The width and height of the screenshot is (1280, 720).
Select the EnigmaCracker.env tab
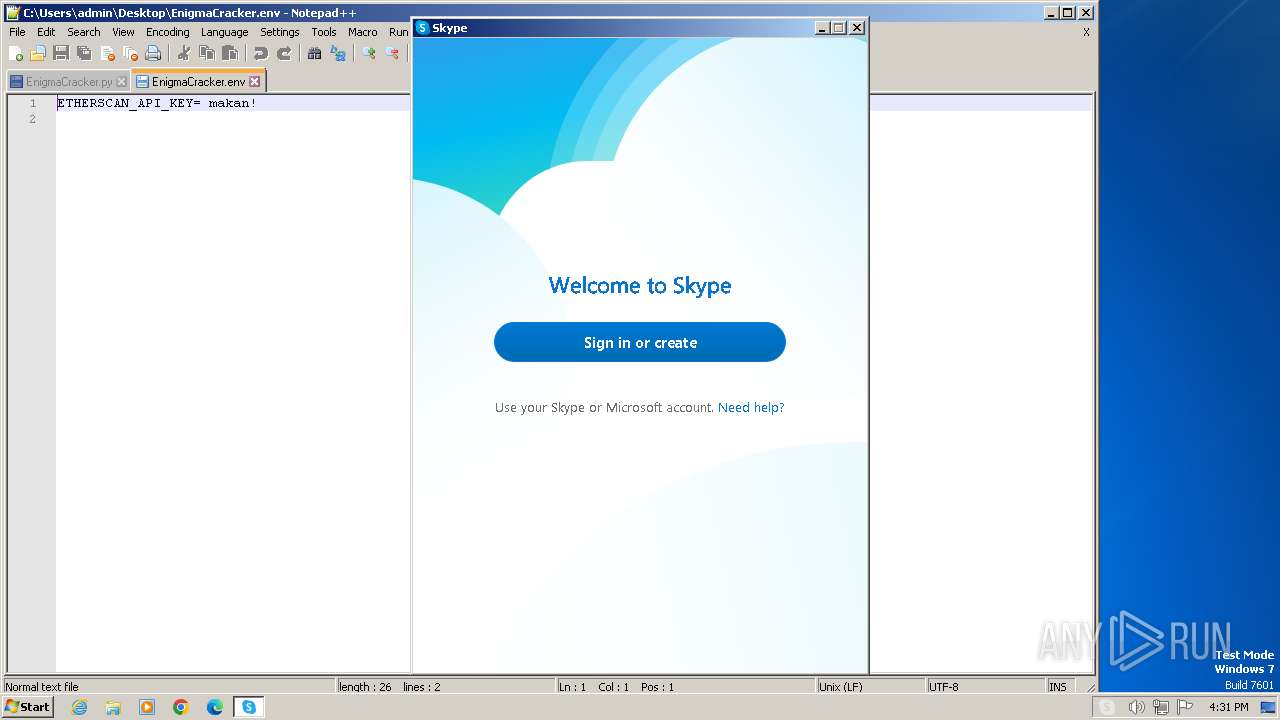coord(198,82)
